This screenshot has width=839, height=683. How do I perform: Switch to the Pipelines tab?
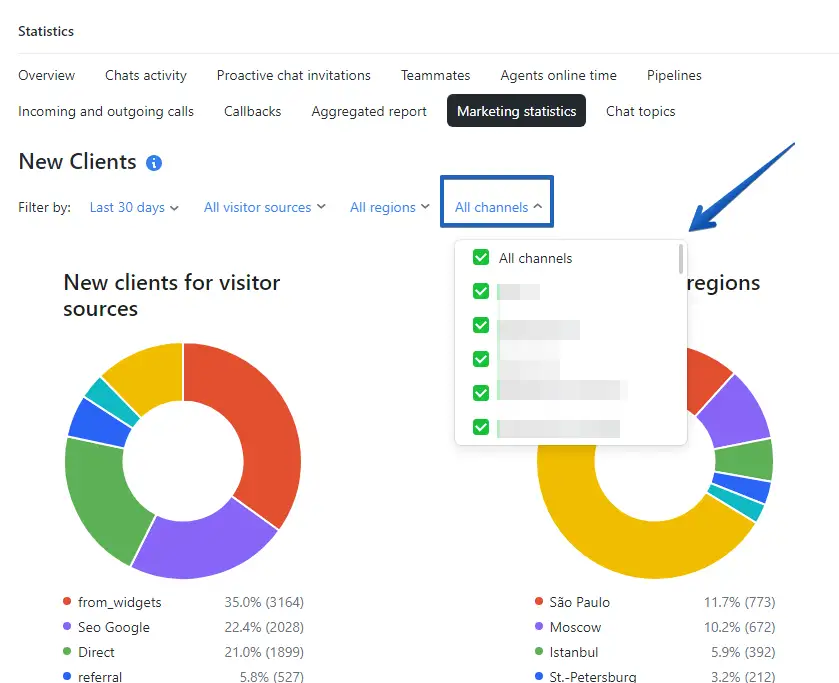674,75
